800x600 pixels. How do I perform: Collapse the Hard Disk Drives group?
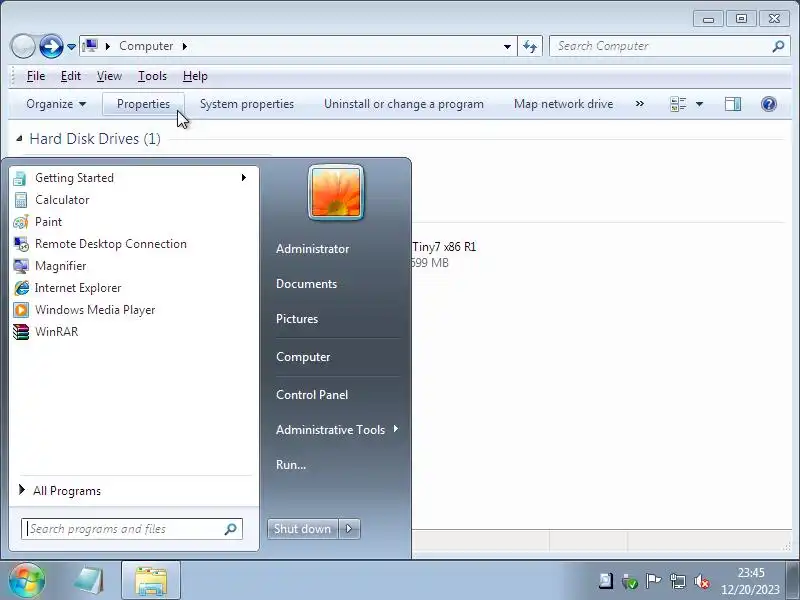pyautogui.click(x=19, y=138)
